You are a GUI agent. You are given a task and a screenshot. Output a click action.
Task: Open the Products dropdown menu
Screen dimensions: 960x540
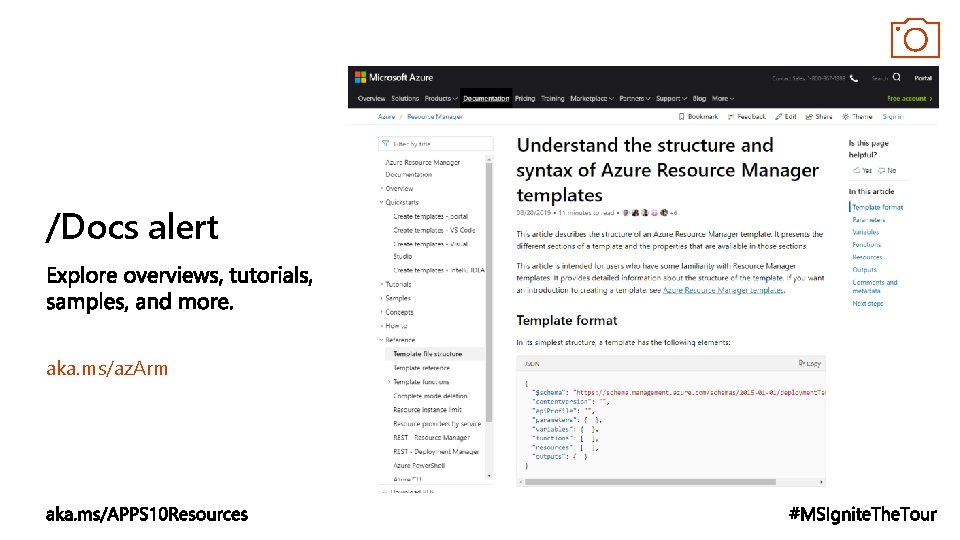441,99
